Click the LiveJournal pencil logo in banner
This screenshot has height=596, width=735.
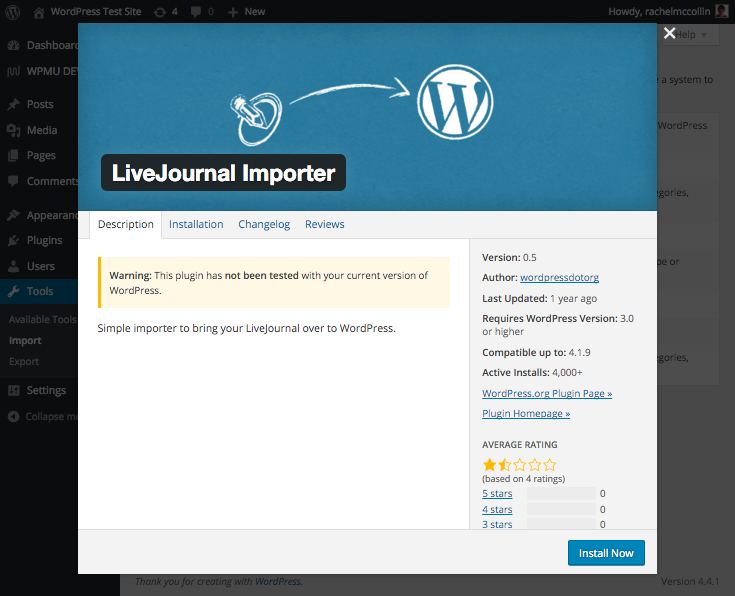[x=256, y=119]
